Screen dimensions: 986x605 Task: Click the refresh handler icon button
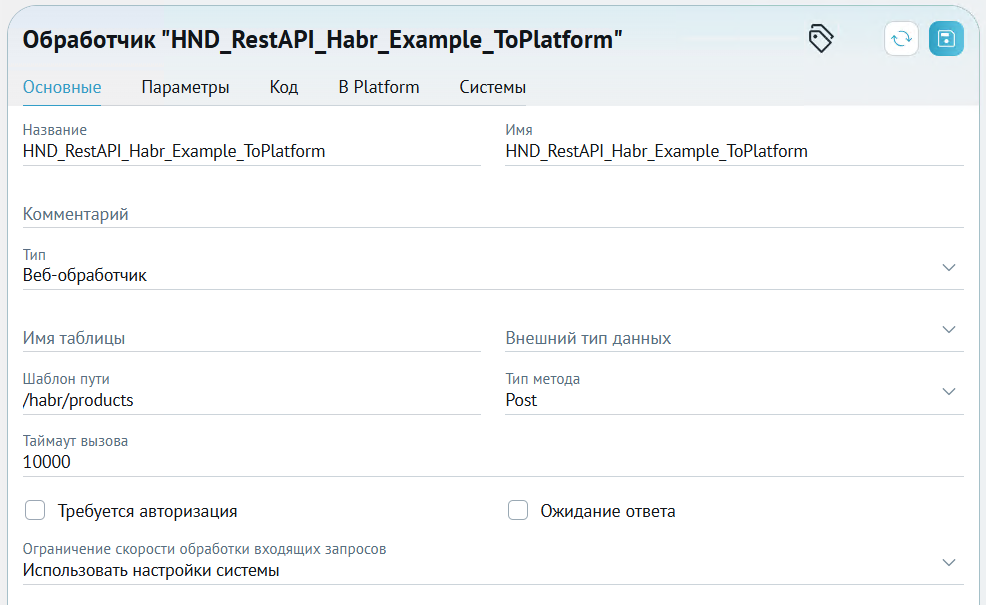coord(901,39)
